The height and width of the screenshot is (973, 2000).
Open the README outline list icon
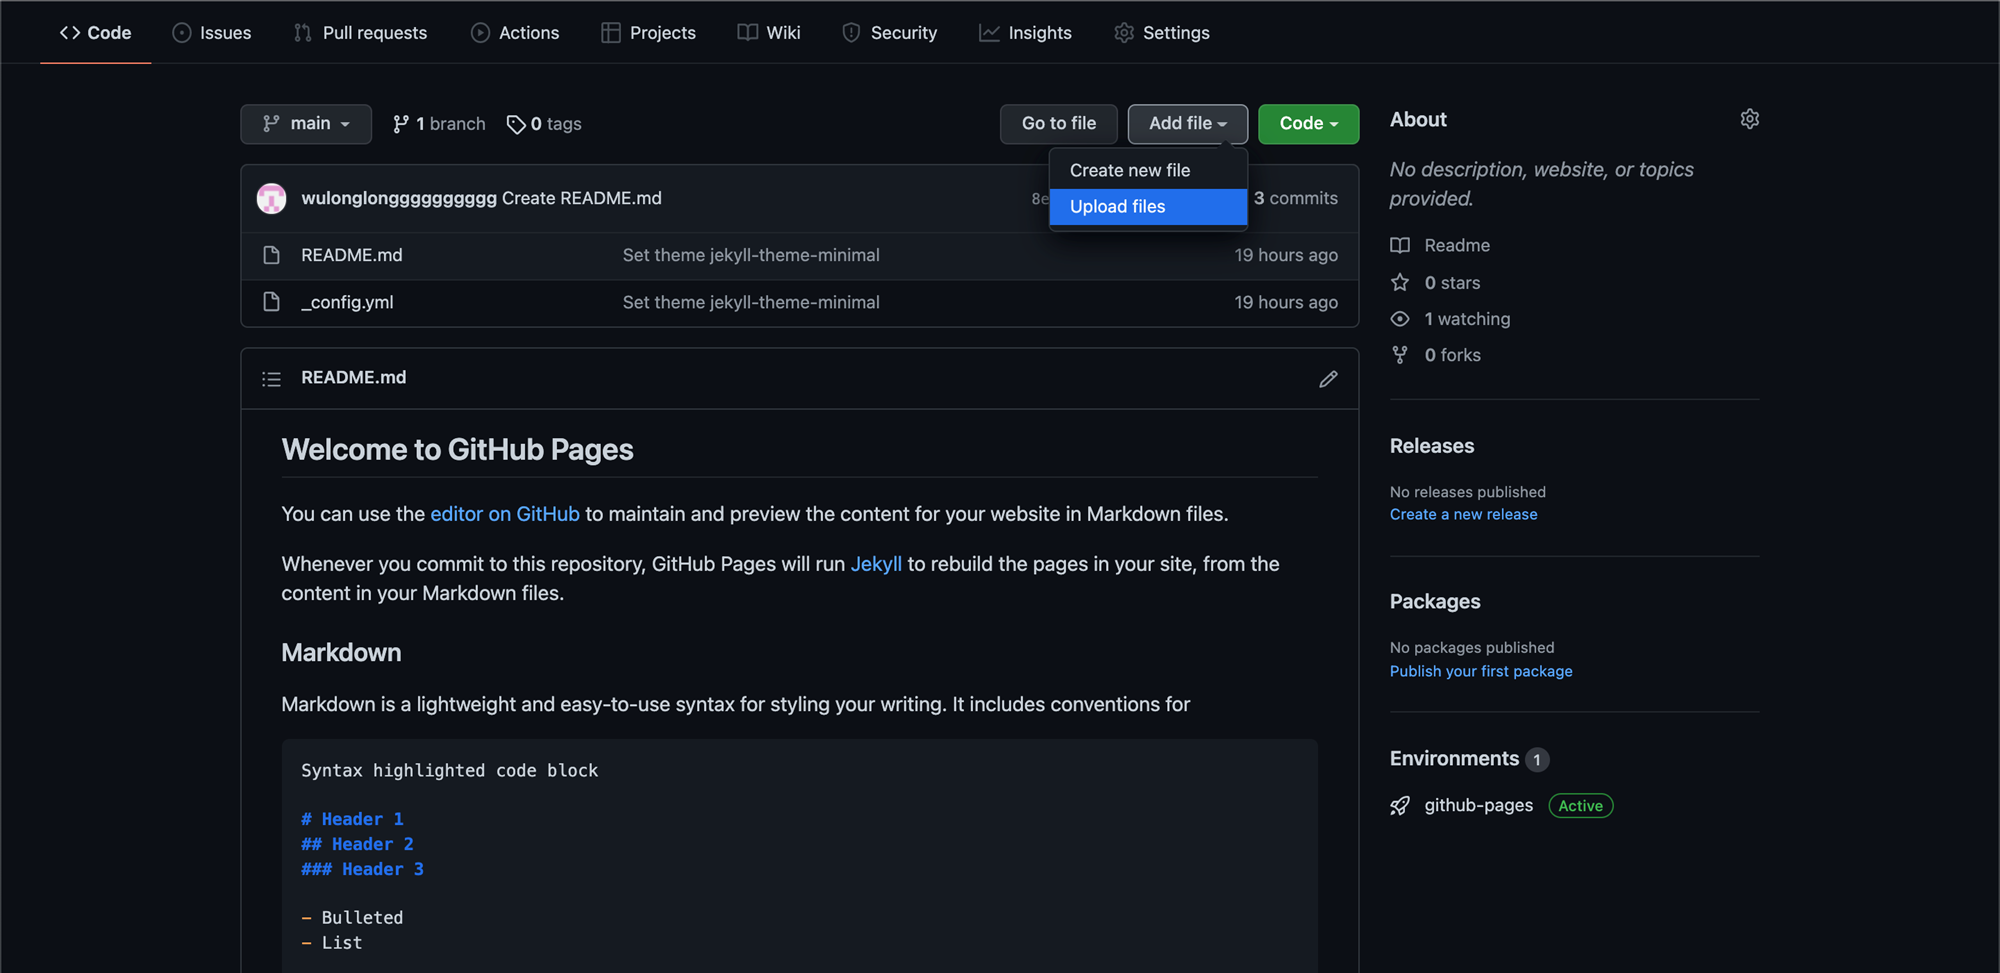271,379
